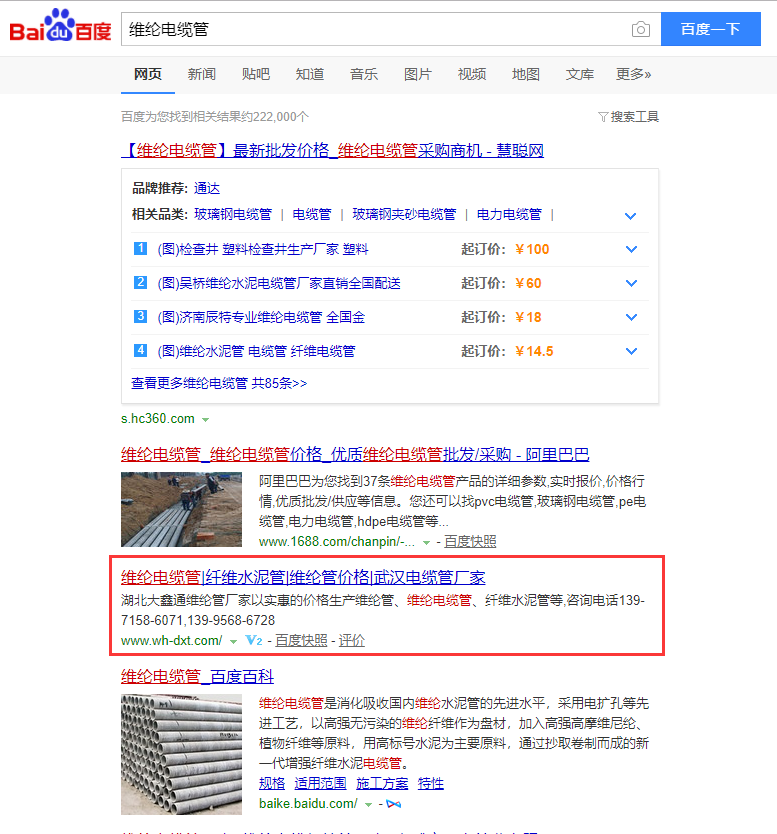
Task: Open 搜索工具 filter options
Action: [629, 116]
